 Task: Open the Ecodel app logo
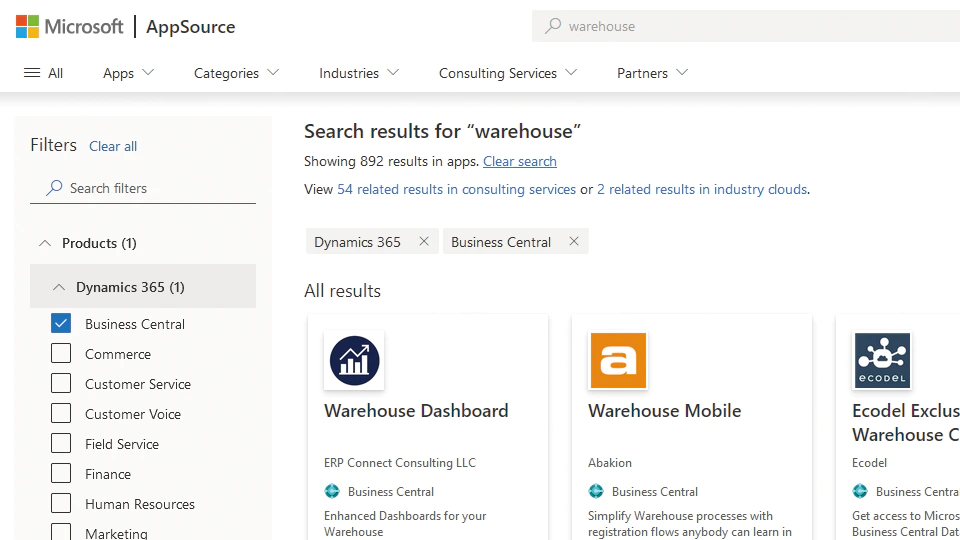(x=882, y=361)
